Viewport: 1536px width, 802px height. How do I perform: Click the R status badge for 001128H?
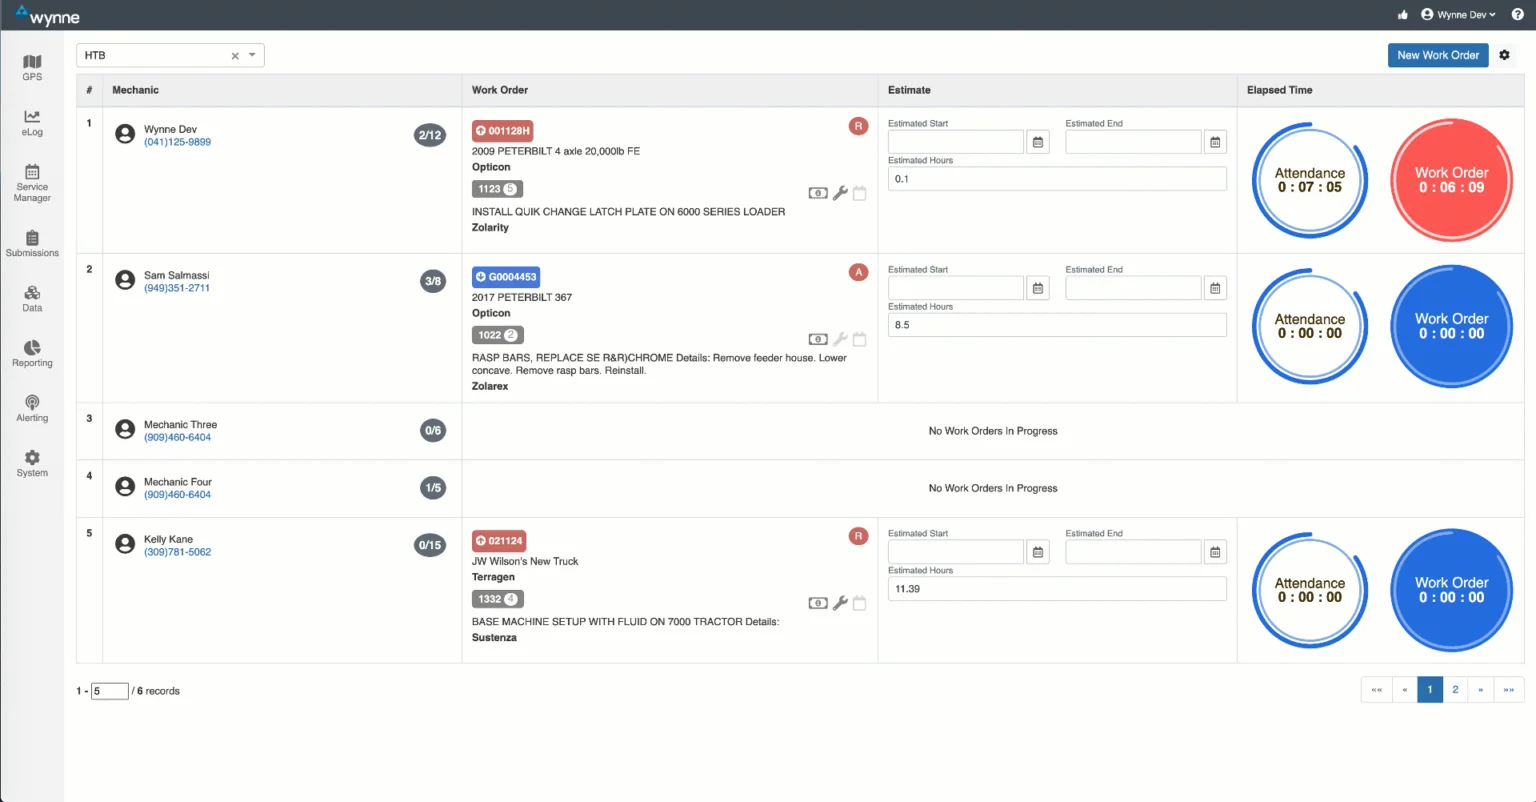click(x=858, y=126)
